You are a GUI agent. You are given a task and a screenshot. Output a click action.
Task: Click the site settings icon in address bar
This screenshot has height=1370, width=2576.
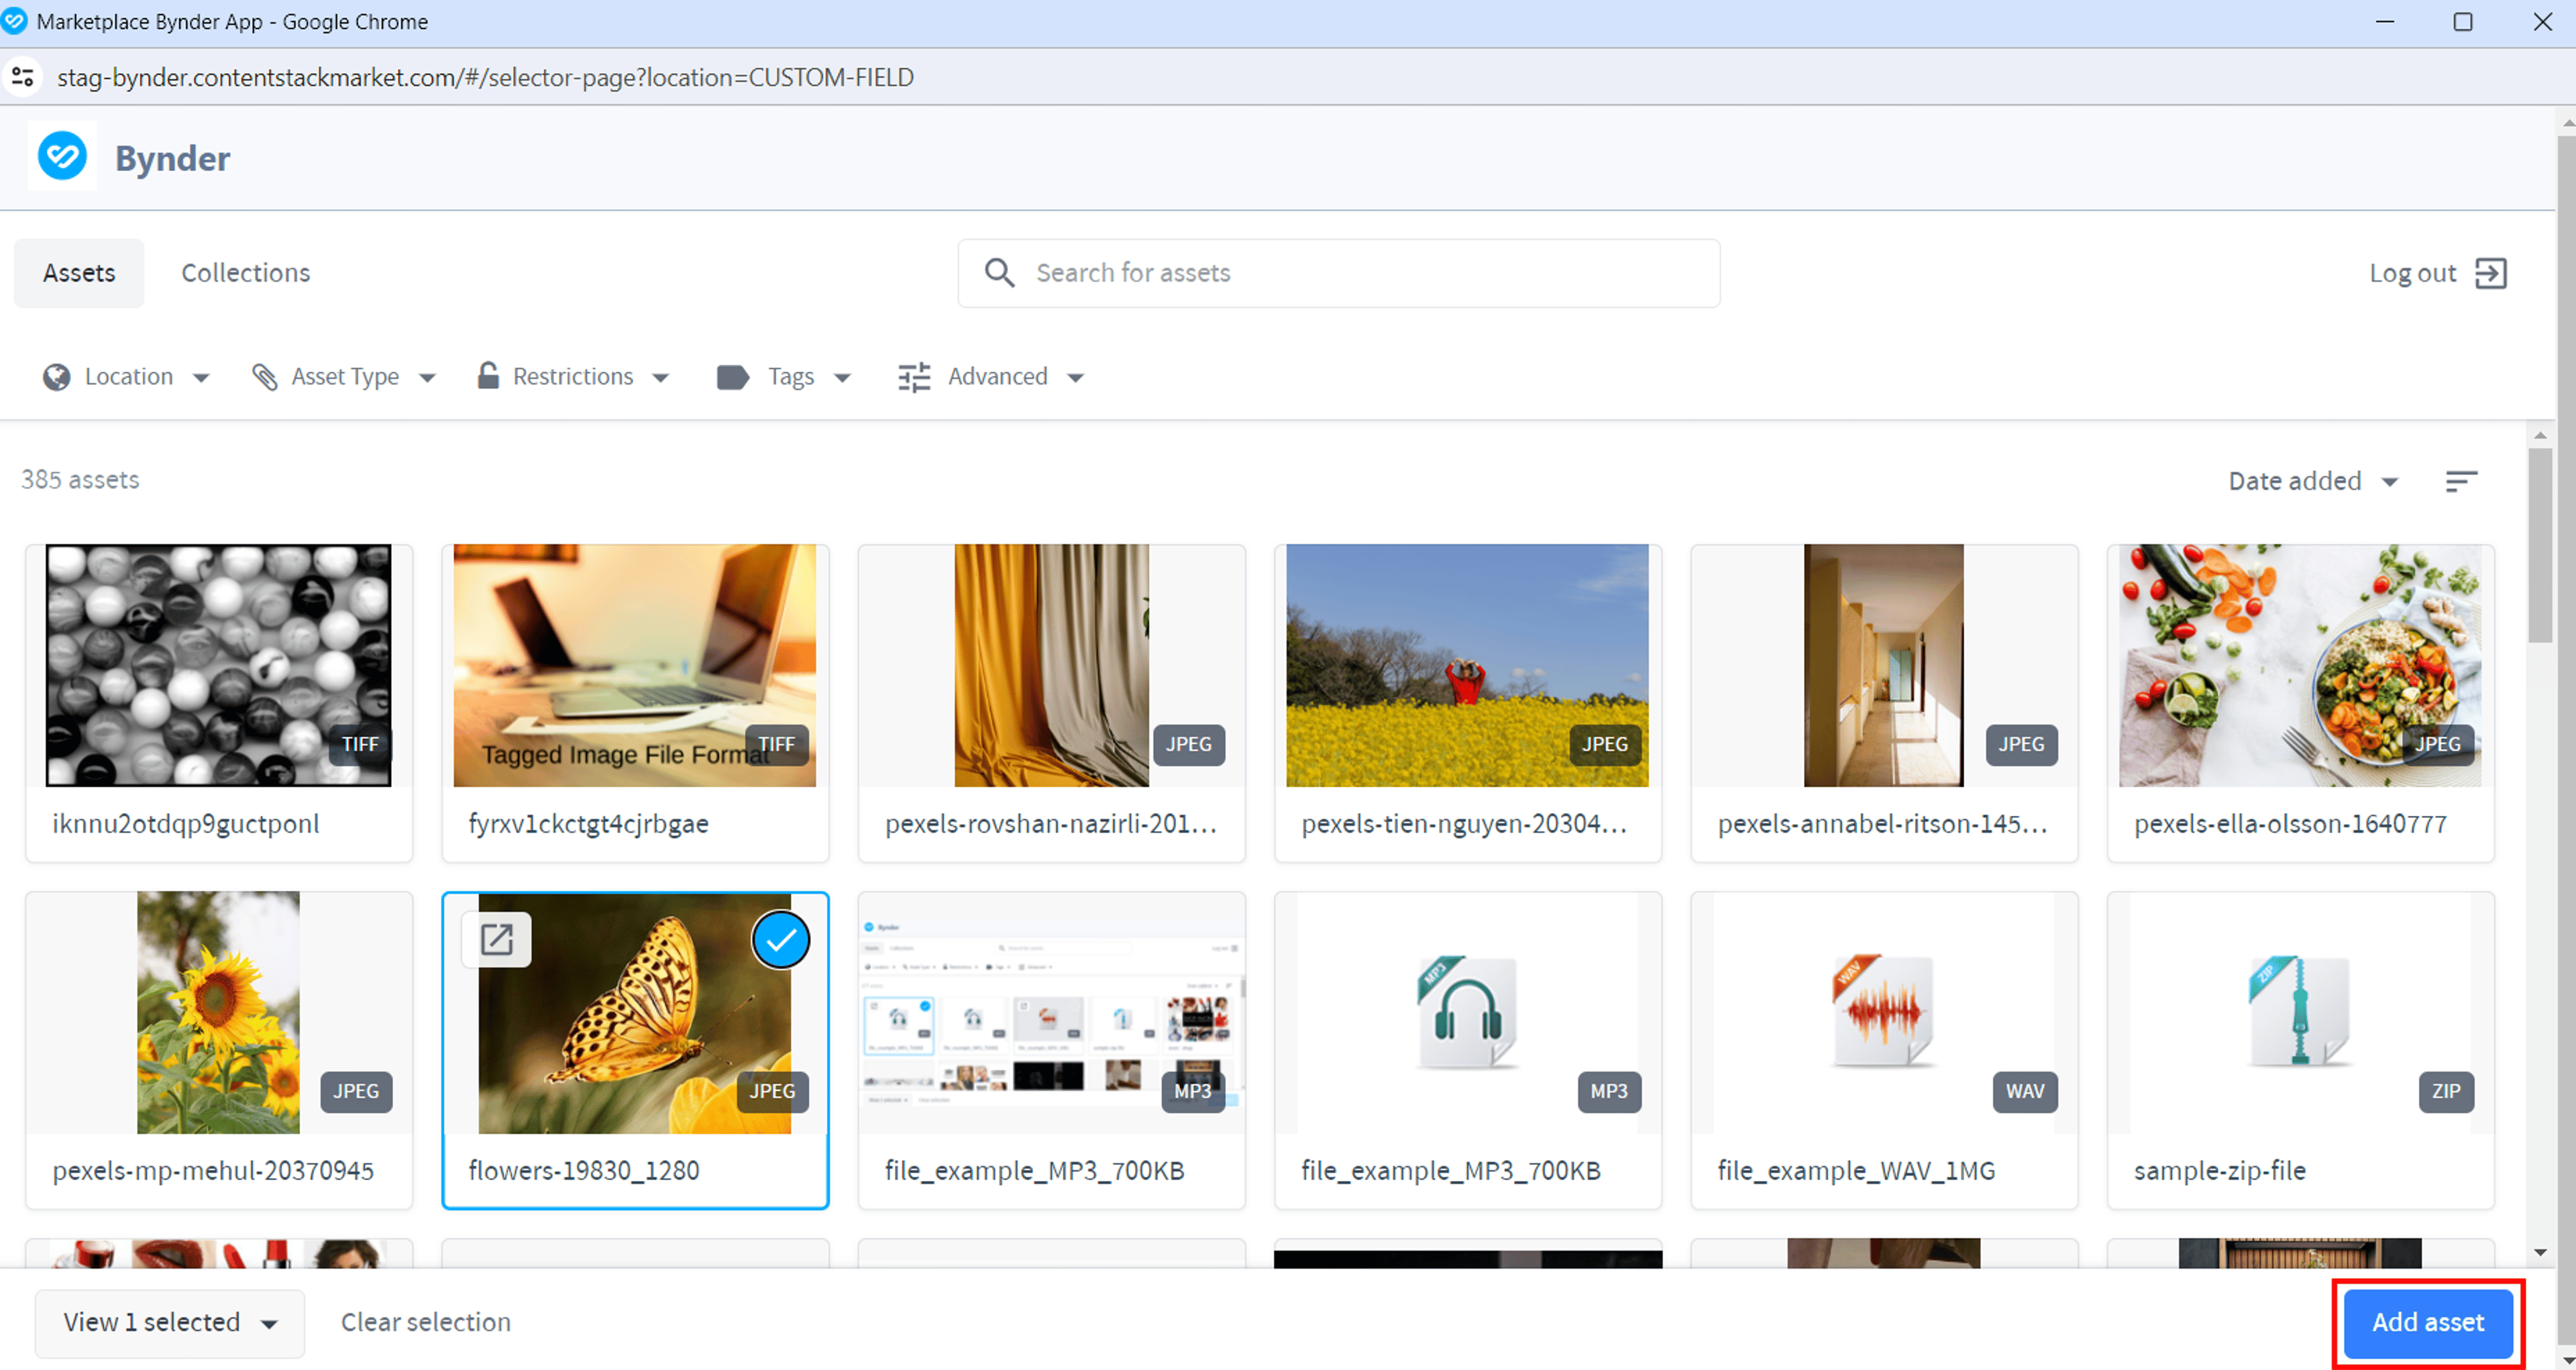(x=22, y=77)
